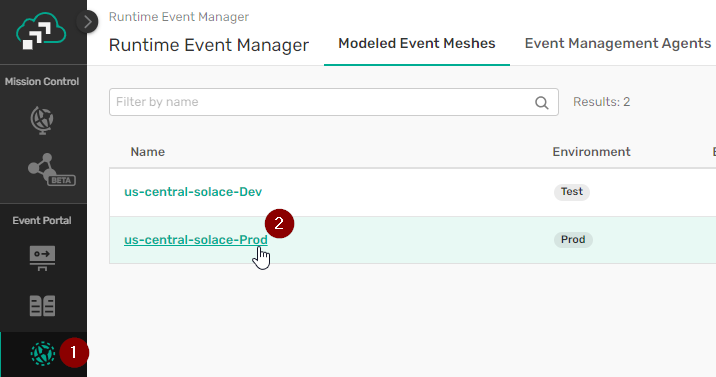Open Mesh Manager beta icon
Screen dimensions: 716x377
[x=51, y=169]
